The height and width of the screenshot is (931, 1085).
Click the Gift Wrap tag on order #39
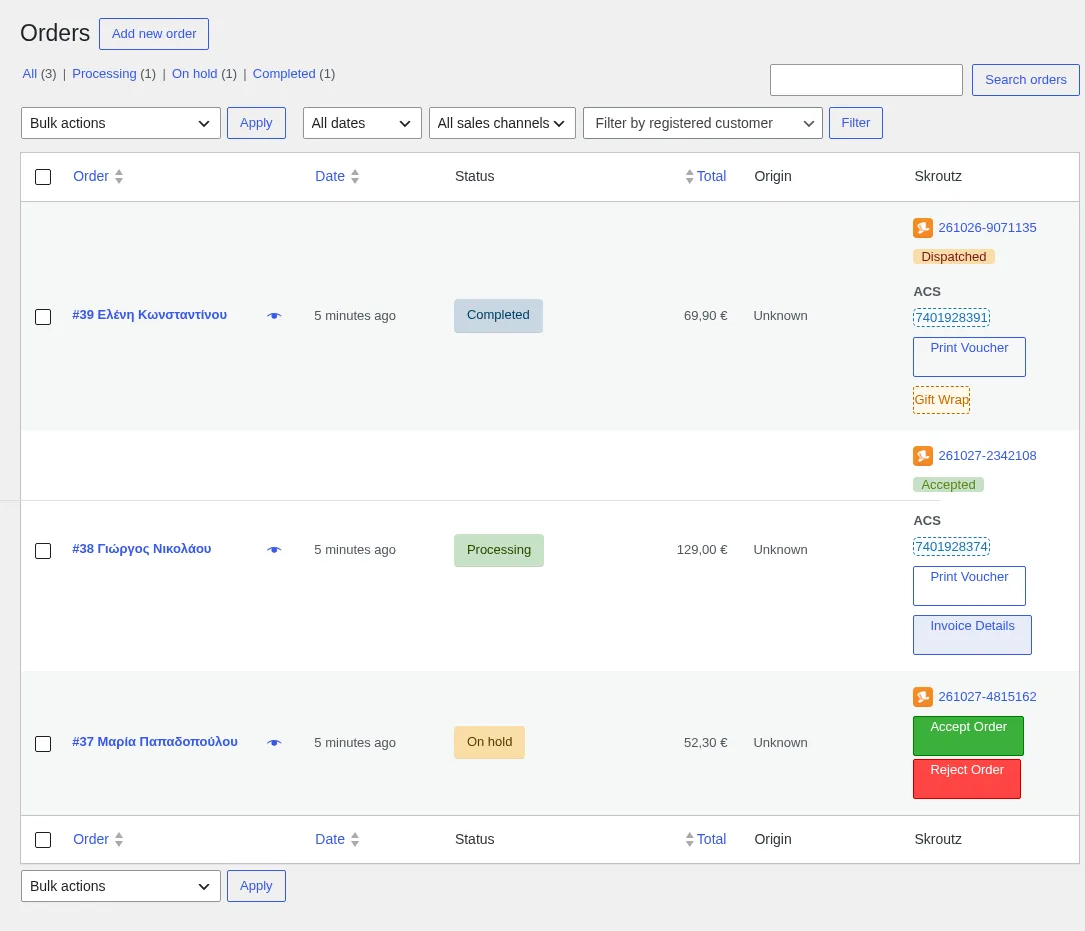pos(941,400)
